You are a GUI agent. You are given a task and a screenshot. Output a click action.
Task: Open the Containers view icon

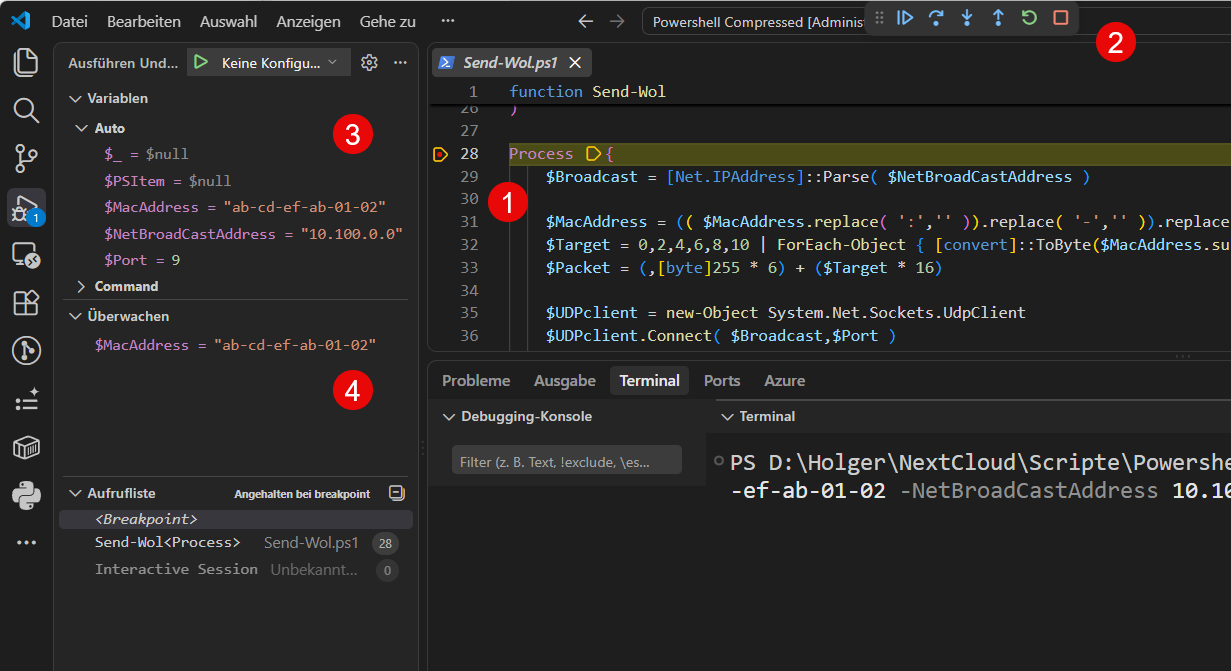(x=26, y=447)
